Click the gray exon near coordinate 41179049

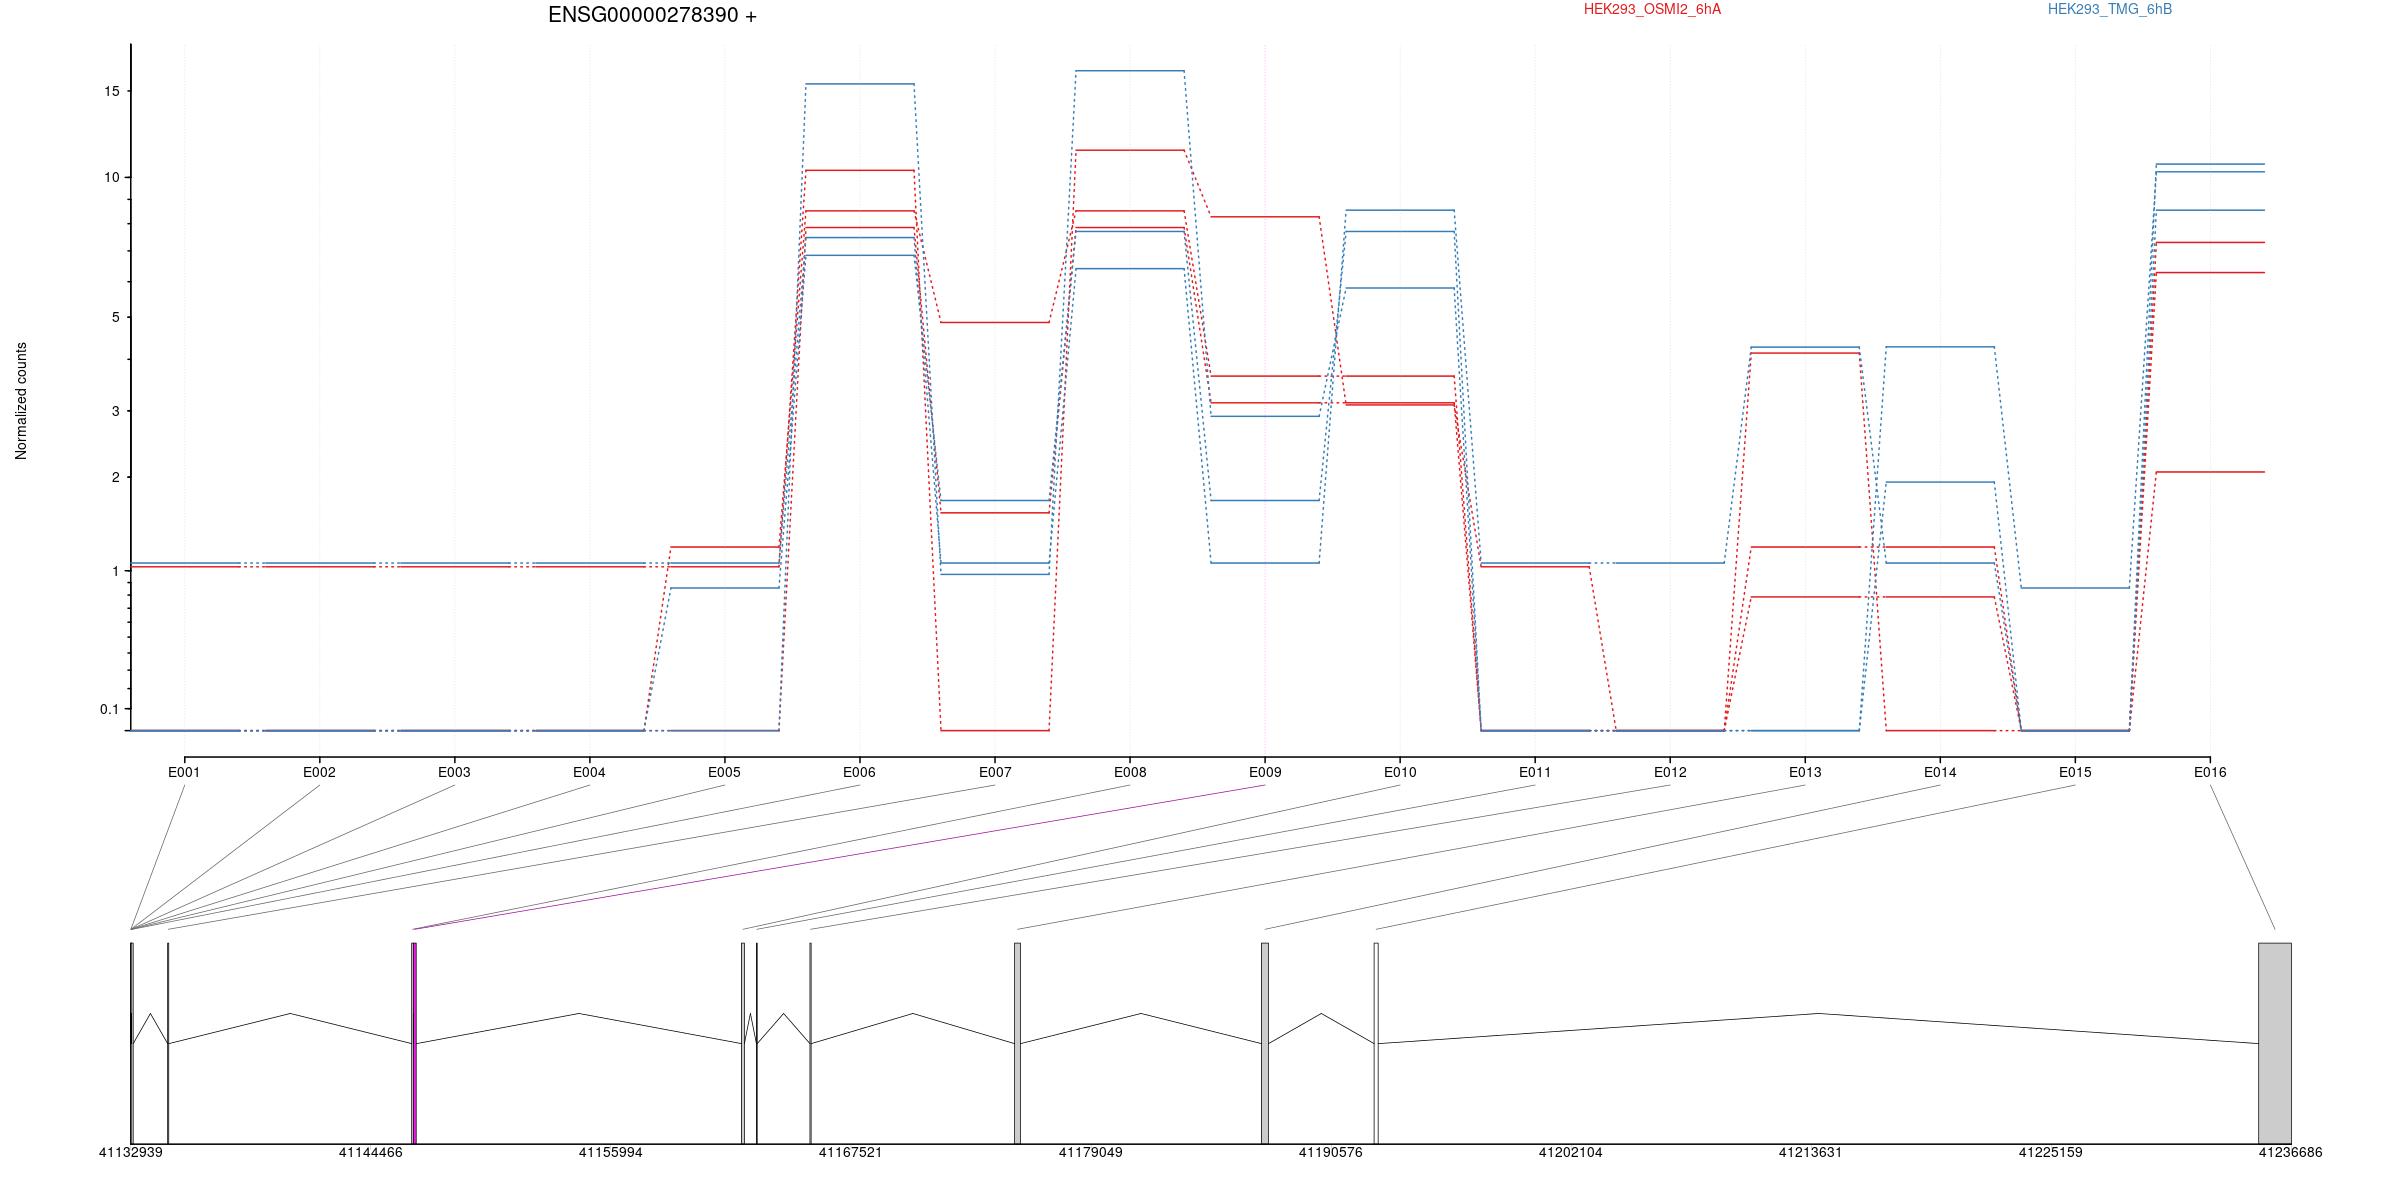(1018, 1043)
